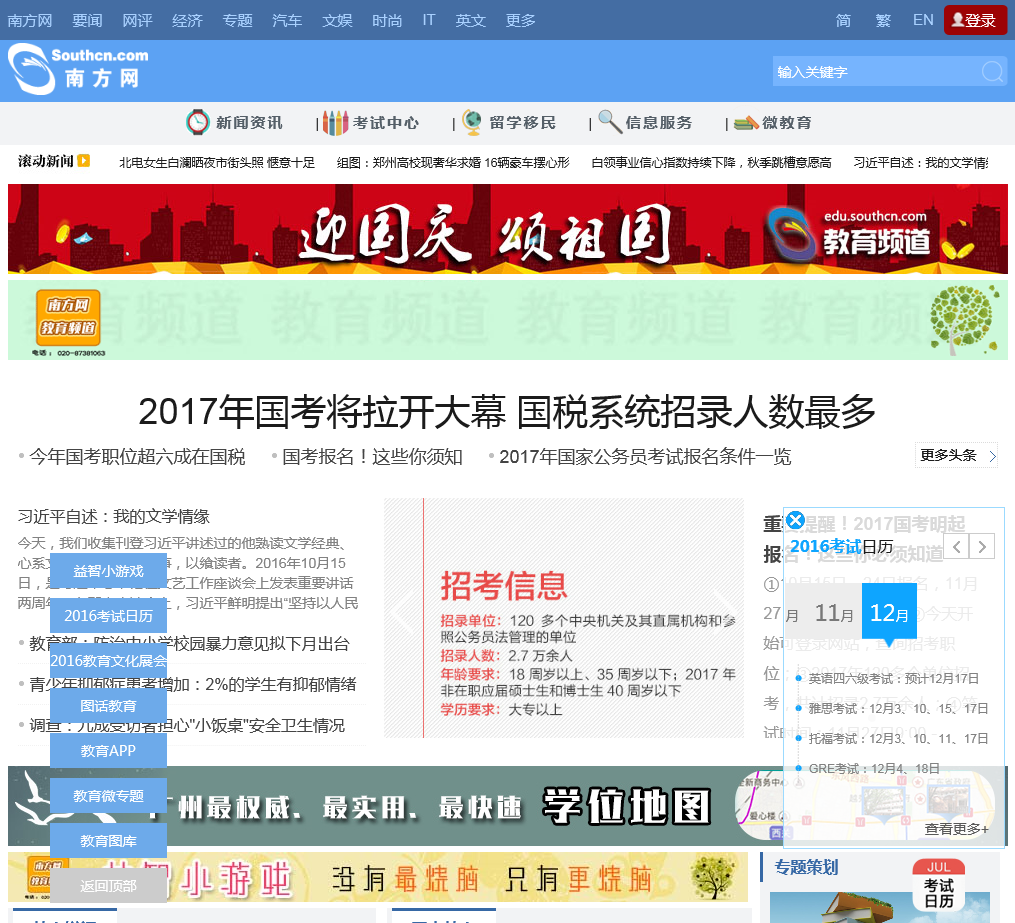This screenshot has height=923, width=1015.
Task: Click the search magnifier icon
Action: point(992,71)
